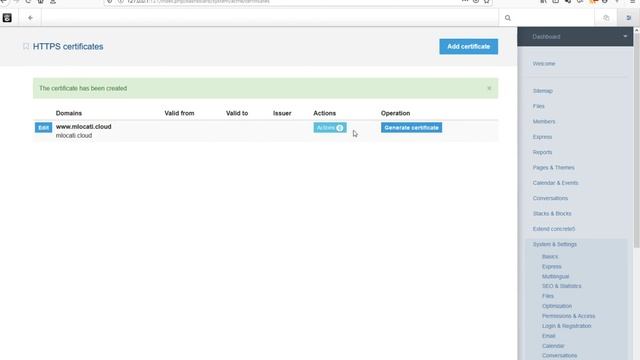Click the Domains column header

tap(69, 113)
